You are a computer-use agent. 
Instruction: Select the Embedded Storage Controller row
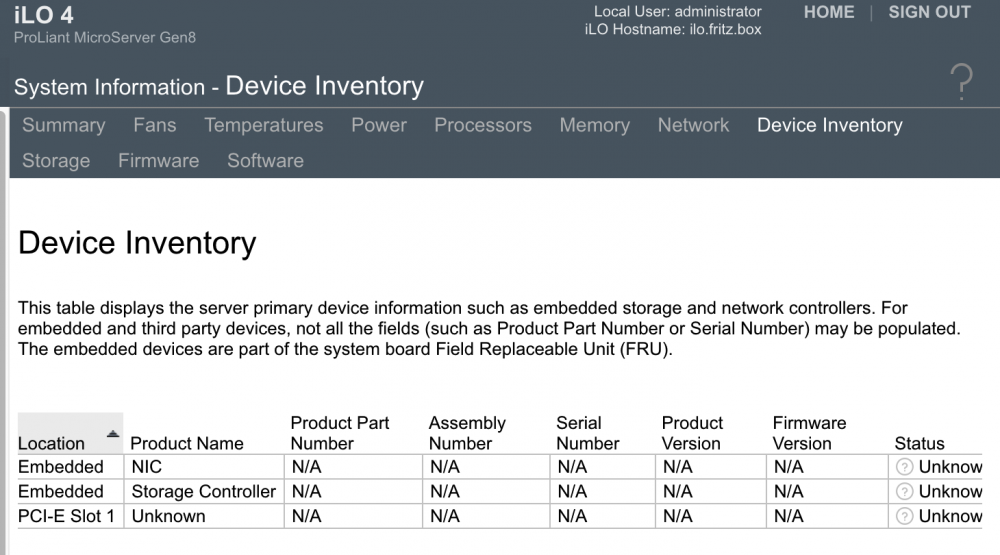499,492
